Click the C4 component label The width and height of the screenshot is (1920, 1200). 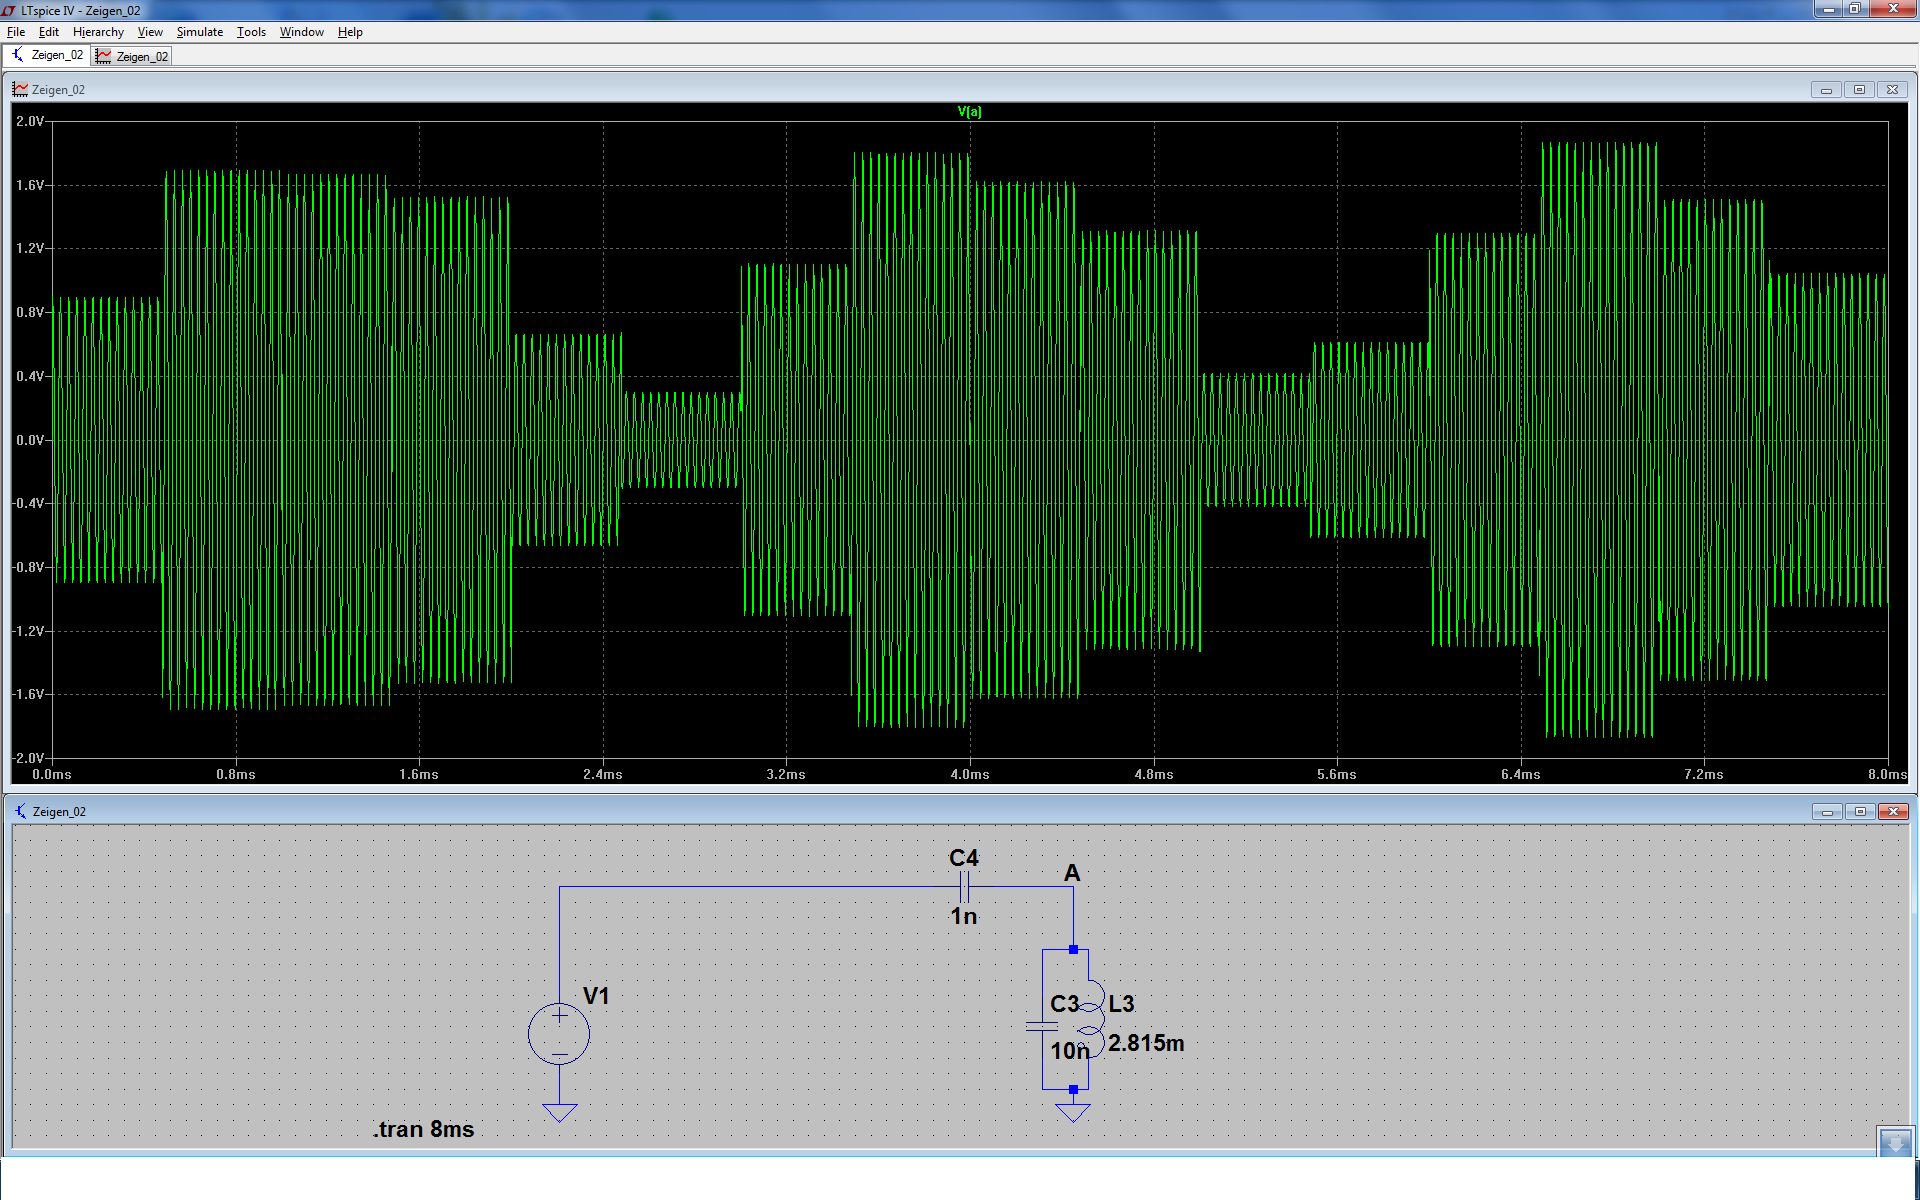click(x=964, y=858)
